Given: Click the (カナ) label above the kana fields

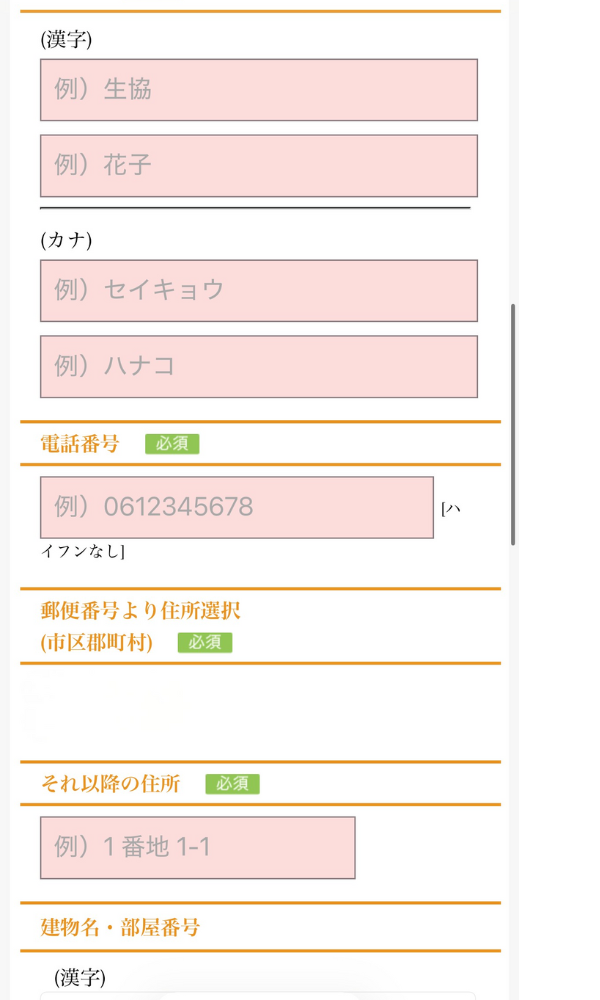Looking at the screenshot, I should 66,241.
